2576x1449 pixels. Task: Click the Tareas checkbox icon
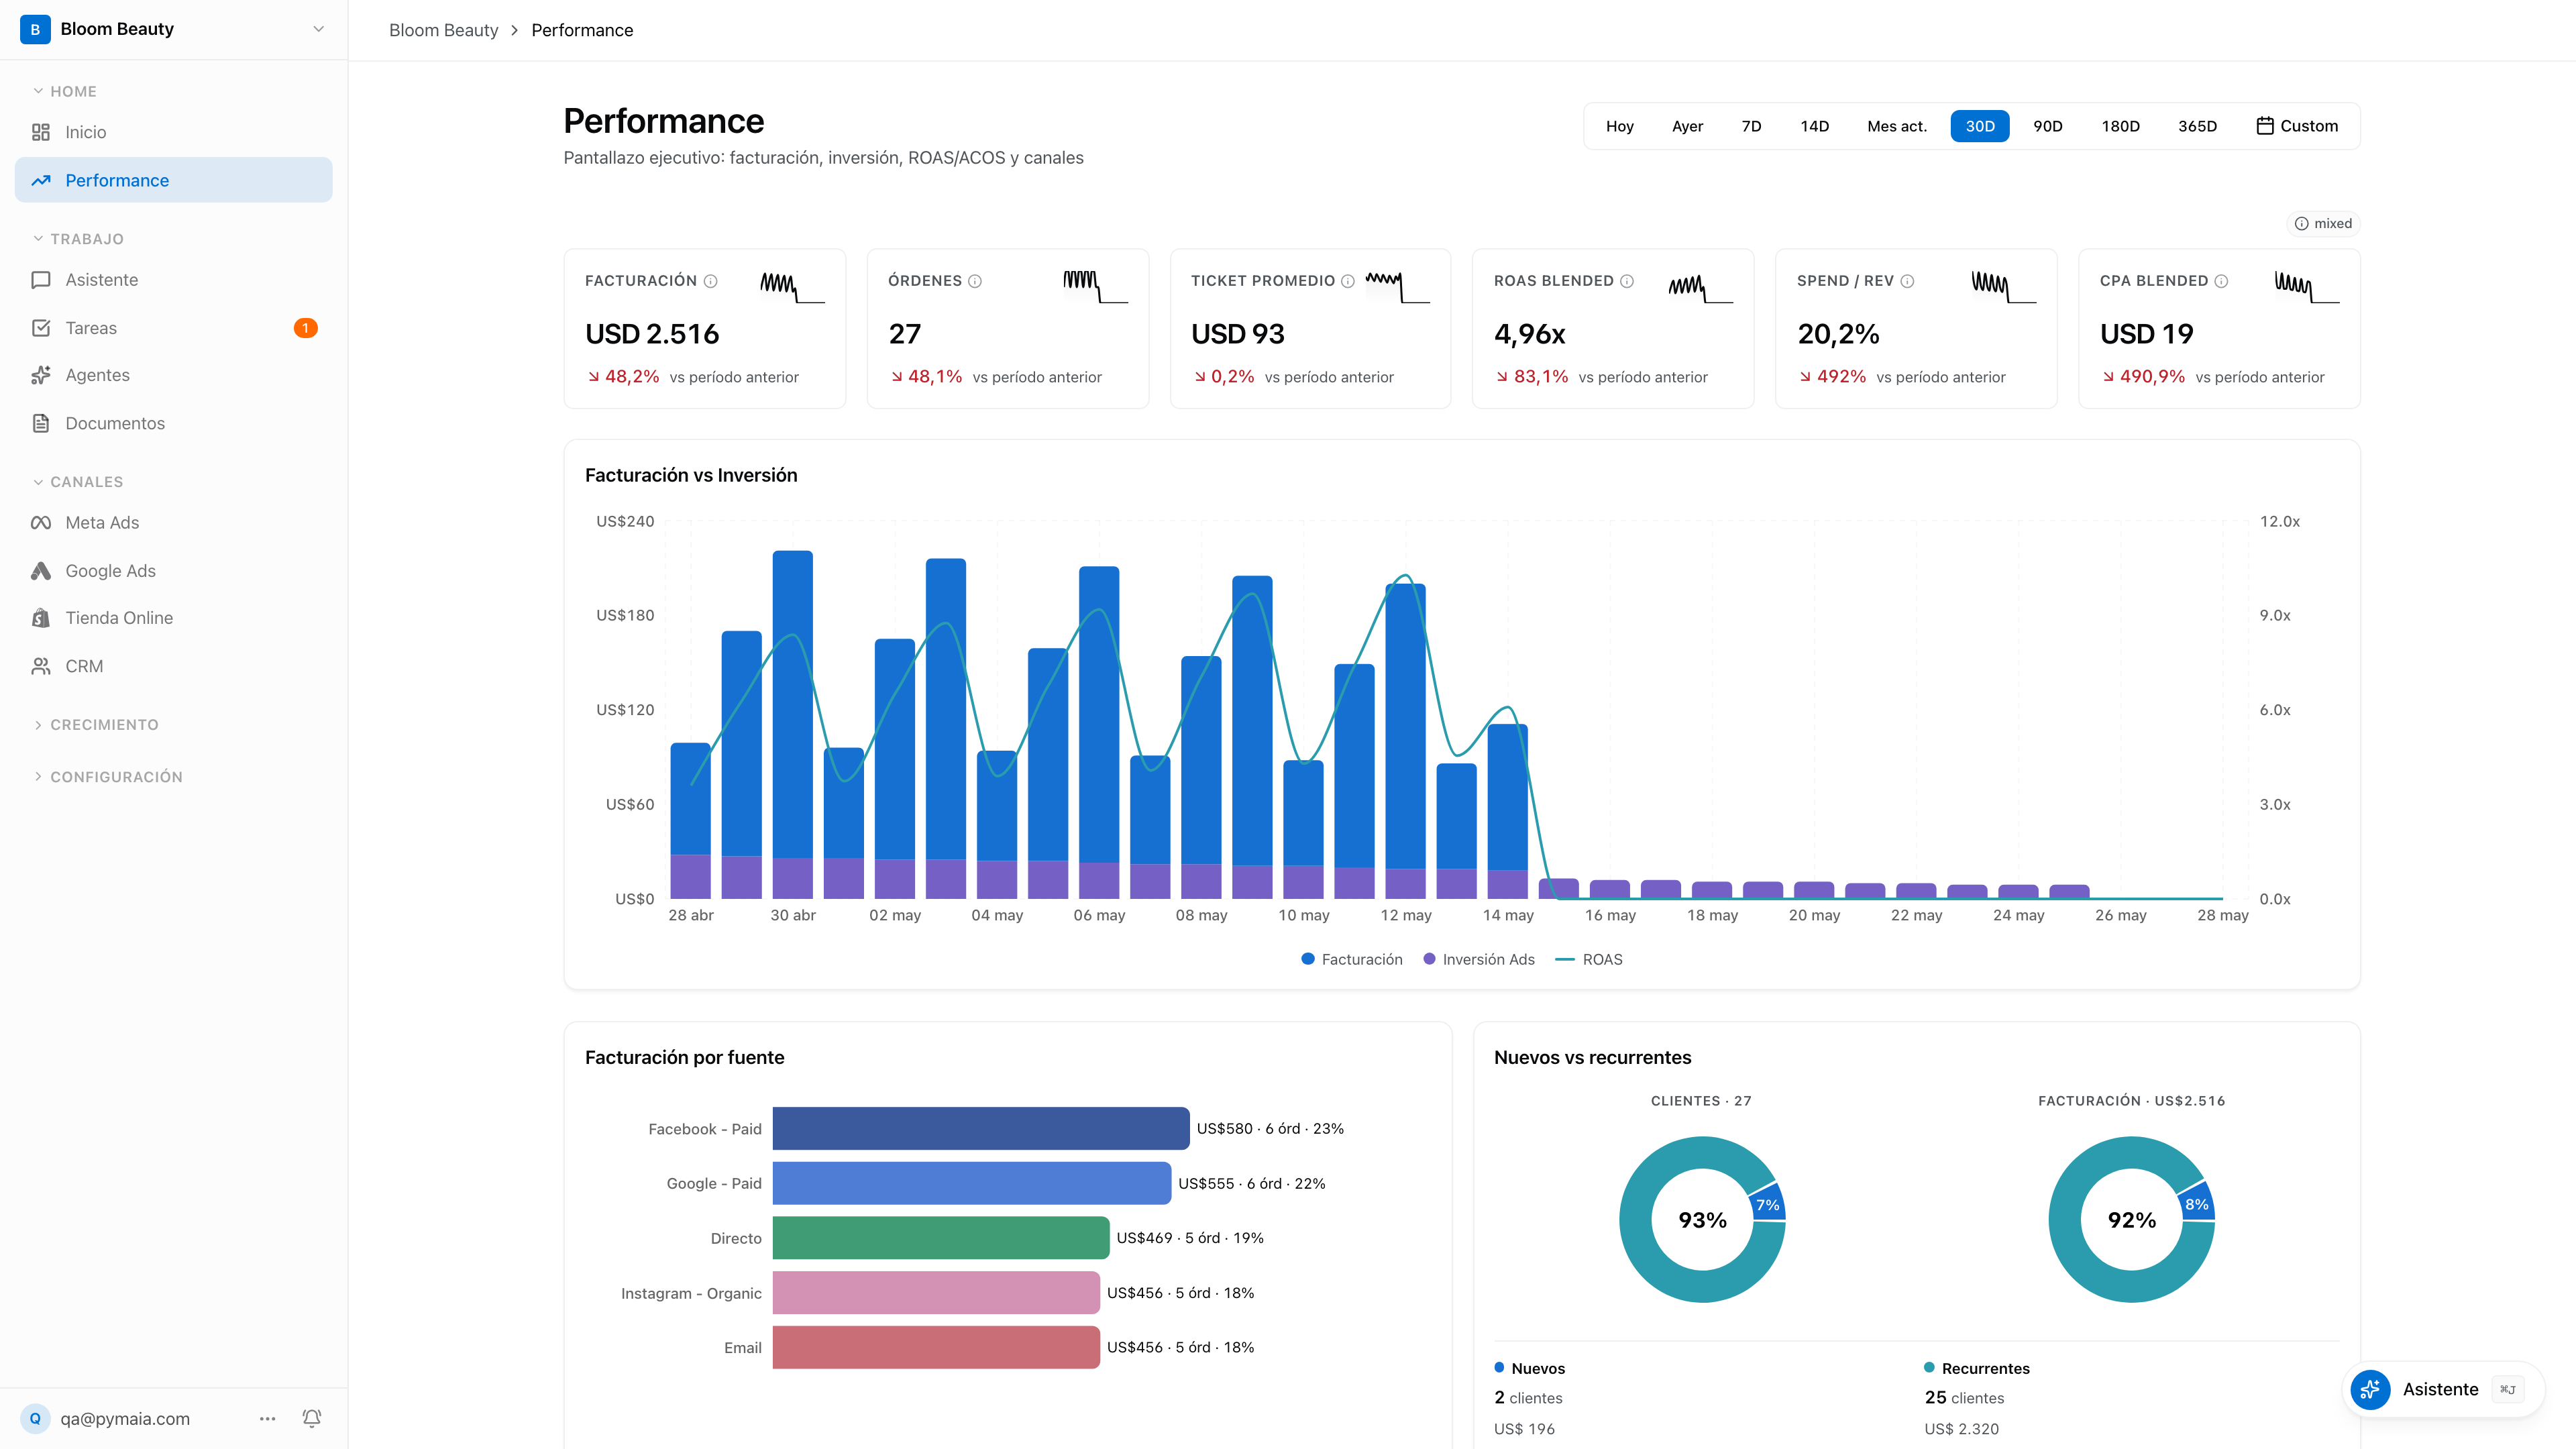pos(41,328)
